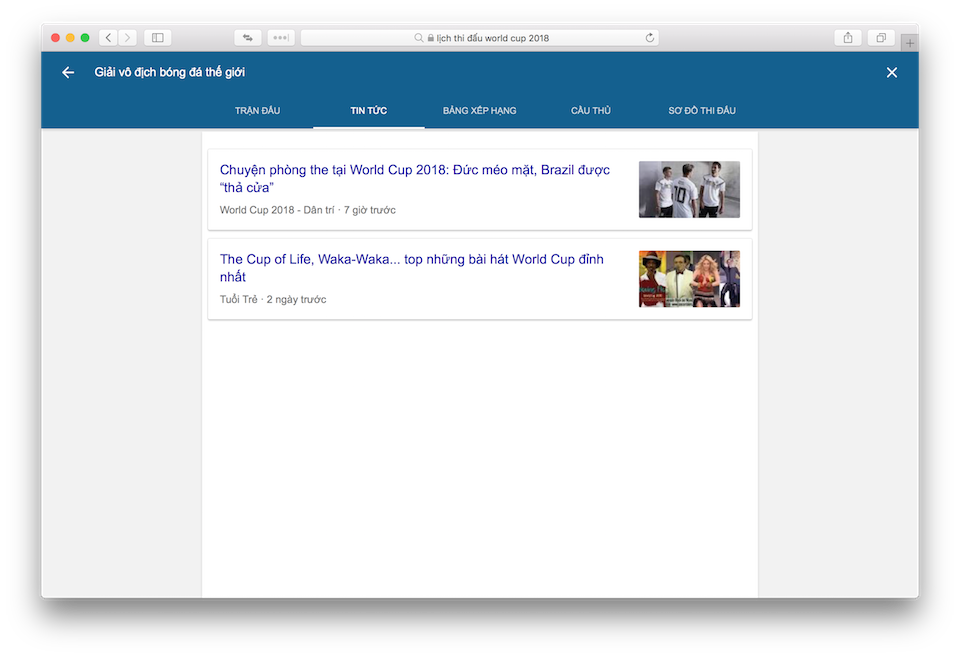Viewport: 960px width, 657px height.
Task: Show all tabs overview icon
Action: point(881,38)
